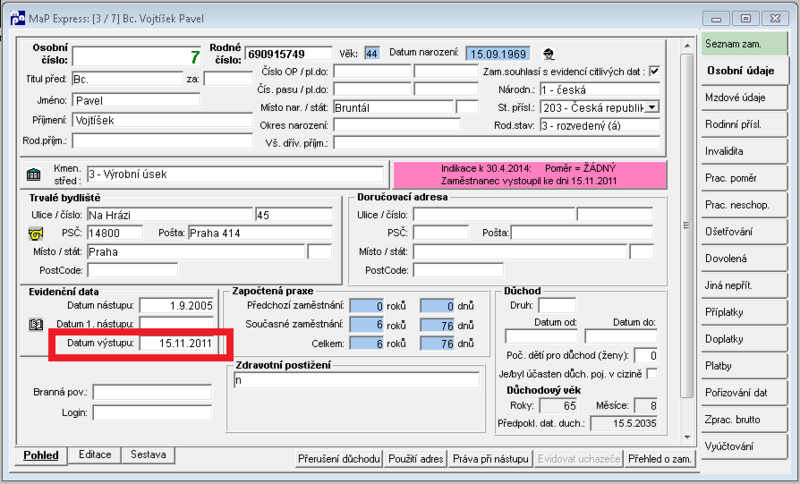Click the Důchod Druh field
The width and height of the screenshot is (800, 484).
point(557,305)
